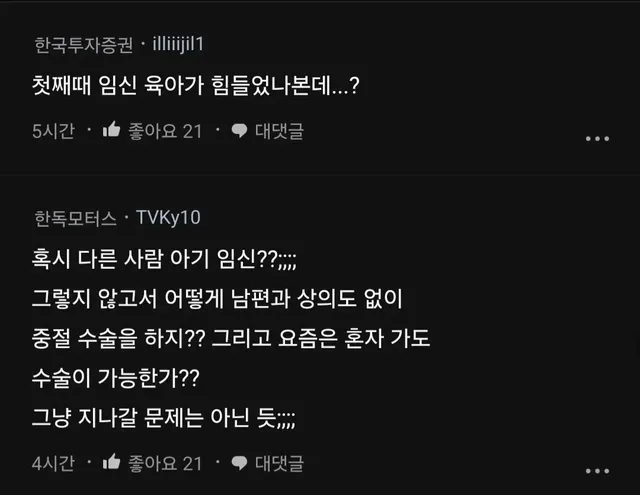Visit the illiiijil1 user profile
The height and width of the screenshot is (495, 640).
(x=178, y=44)
